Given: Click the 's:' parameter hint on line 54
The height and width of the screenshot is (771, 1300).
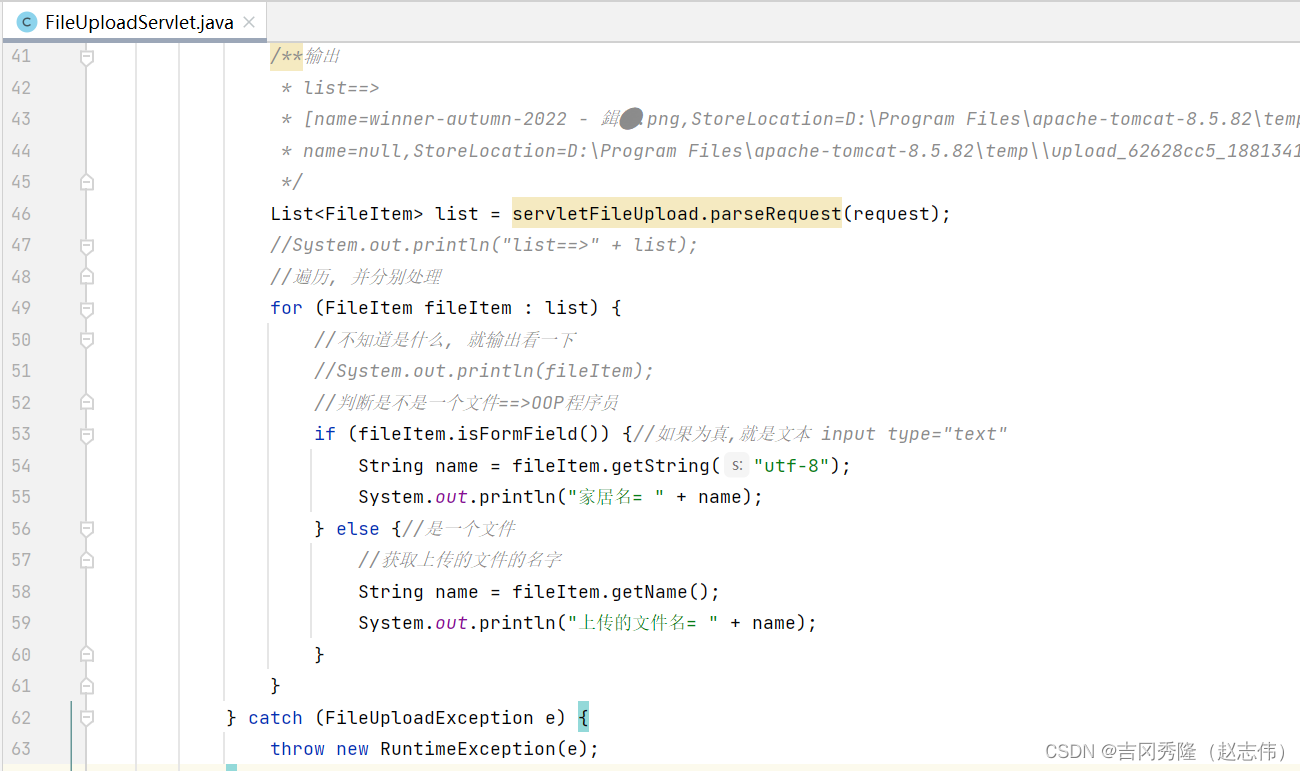Looking at the screenshot, I should coord(736,465).
